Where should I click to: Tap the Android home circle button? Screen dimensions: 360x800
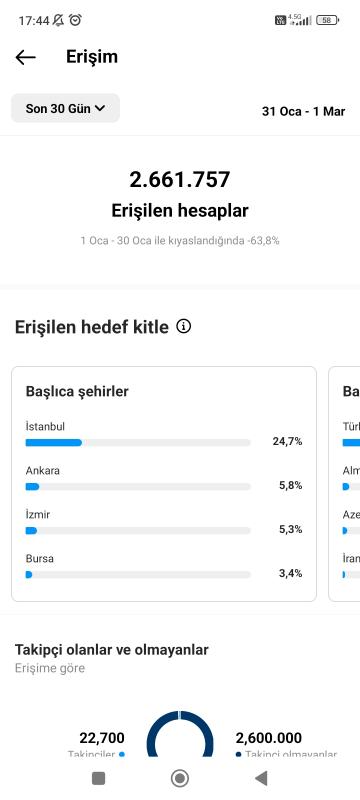[x=179, y=778]
